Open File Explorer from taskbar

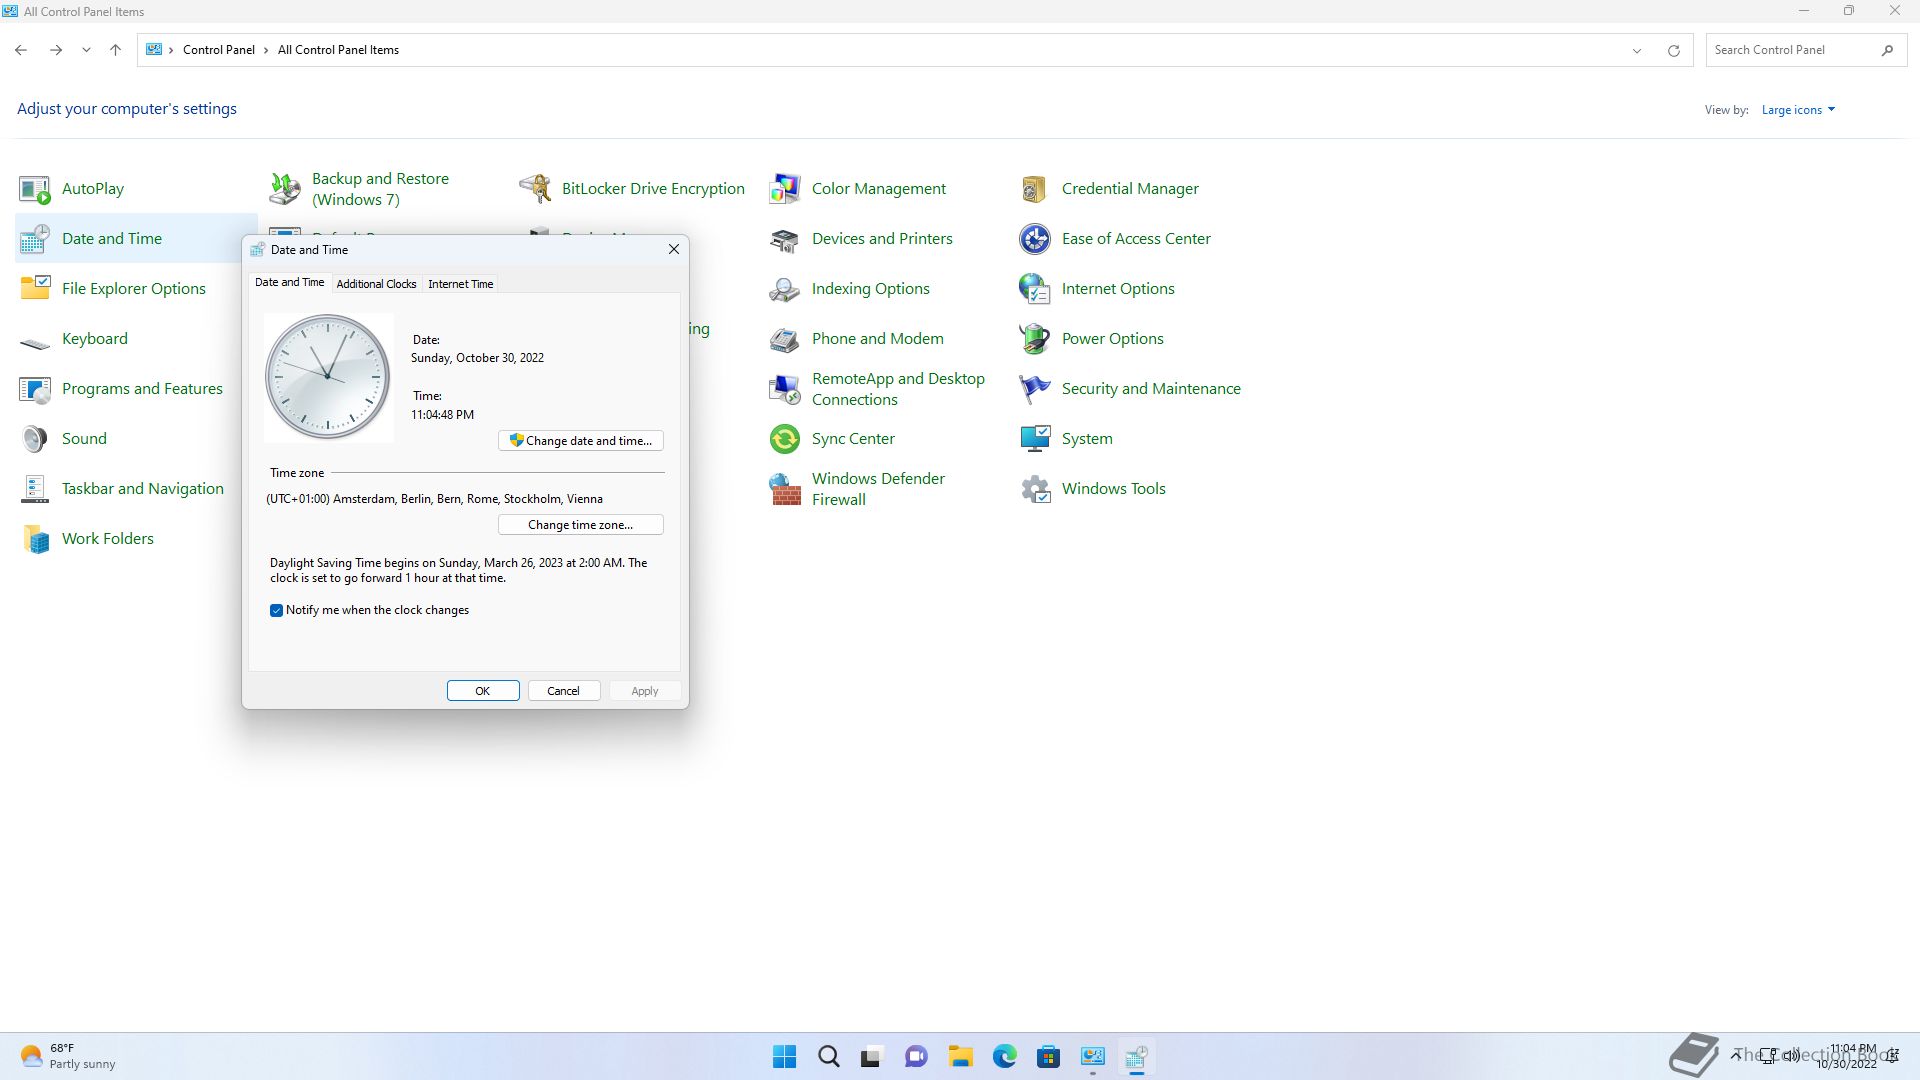point(961,1056)
